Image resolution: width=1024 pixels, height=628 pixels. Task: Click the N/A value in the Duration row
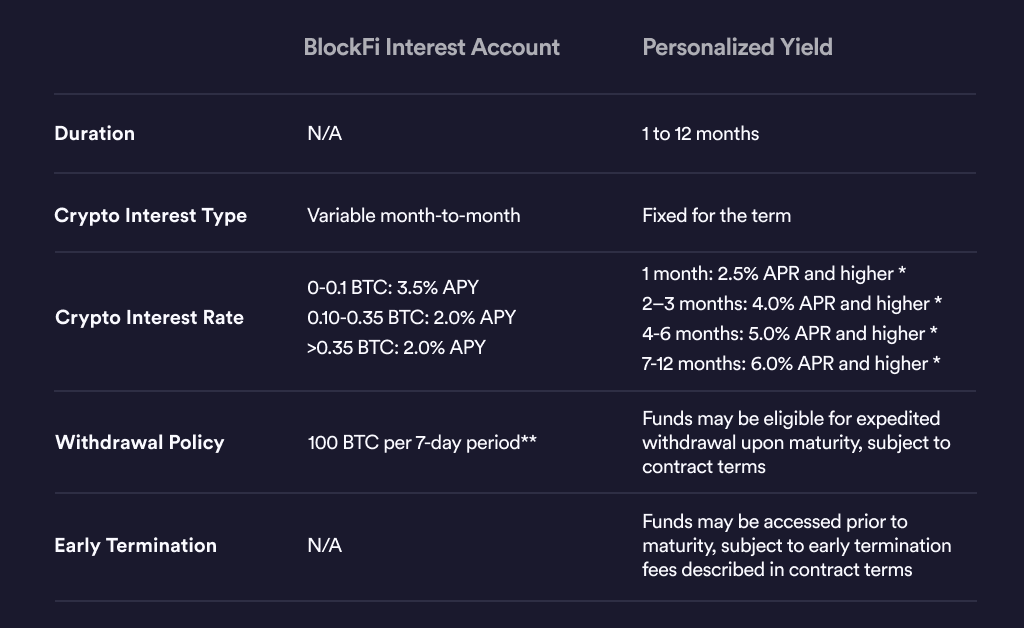point(324,133)
